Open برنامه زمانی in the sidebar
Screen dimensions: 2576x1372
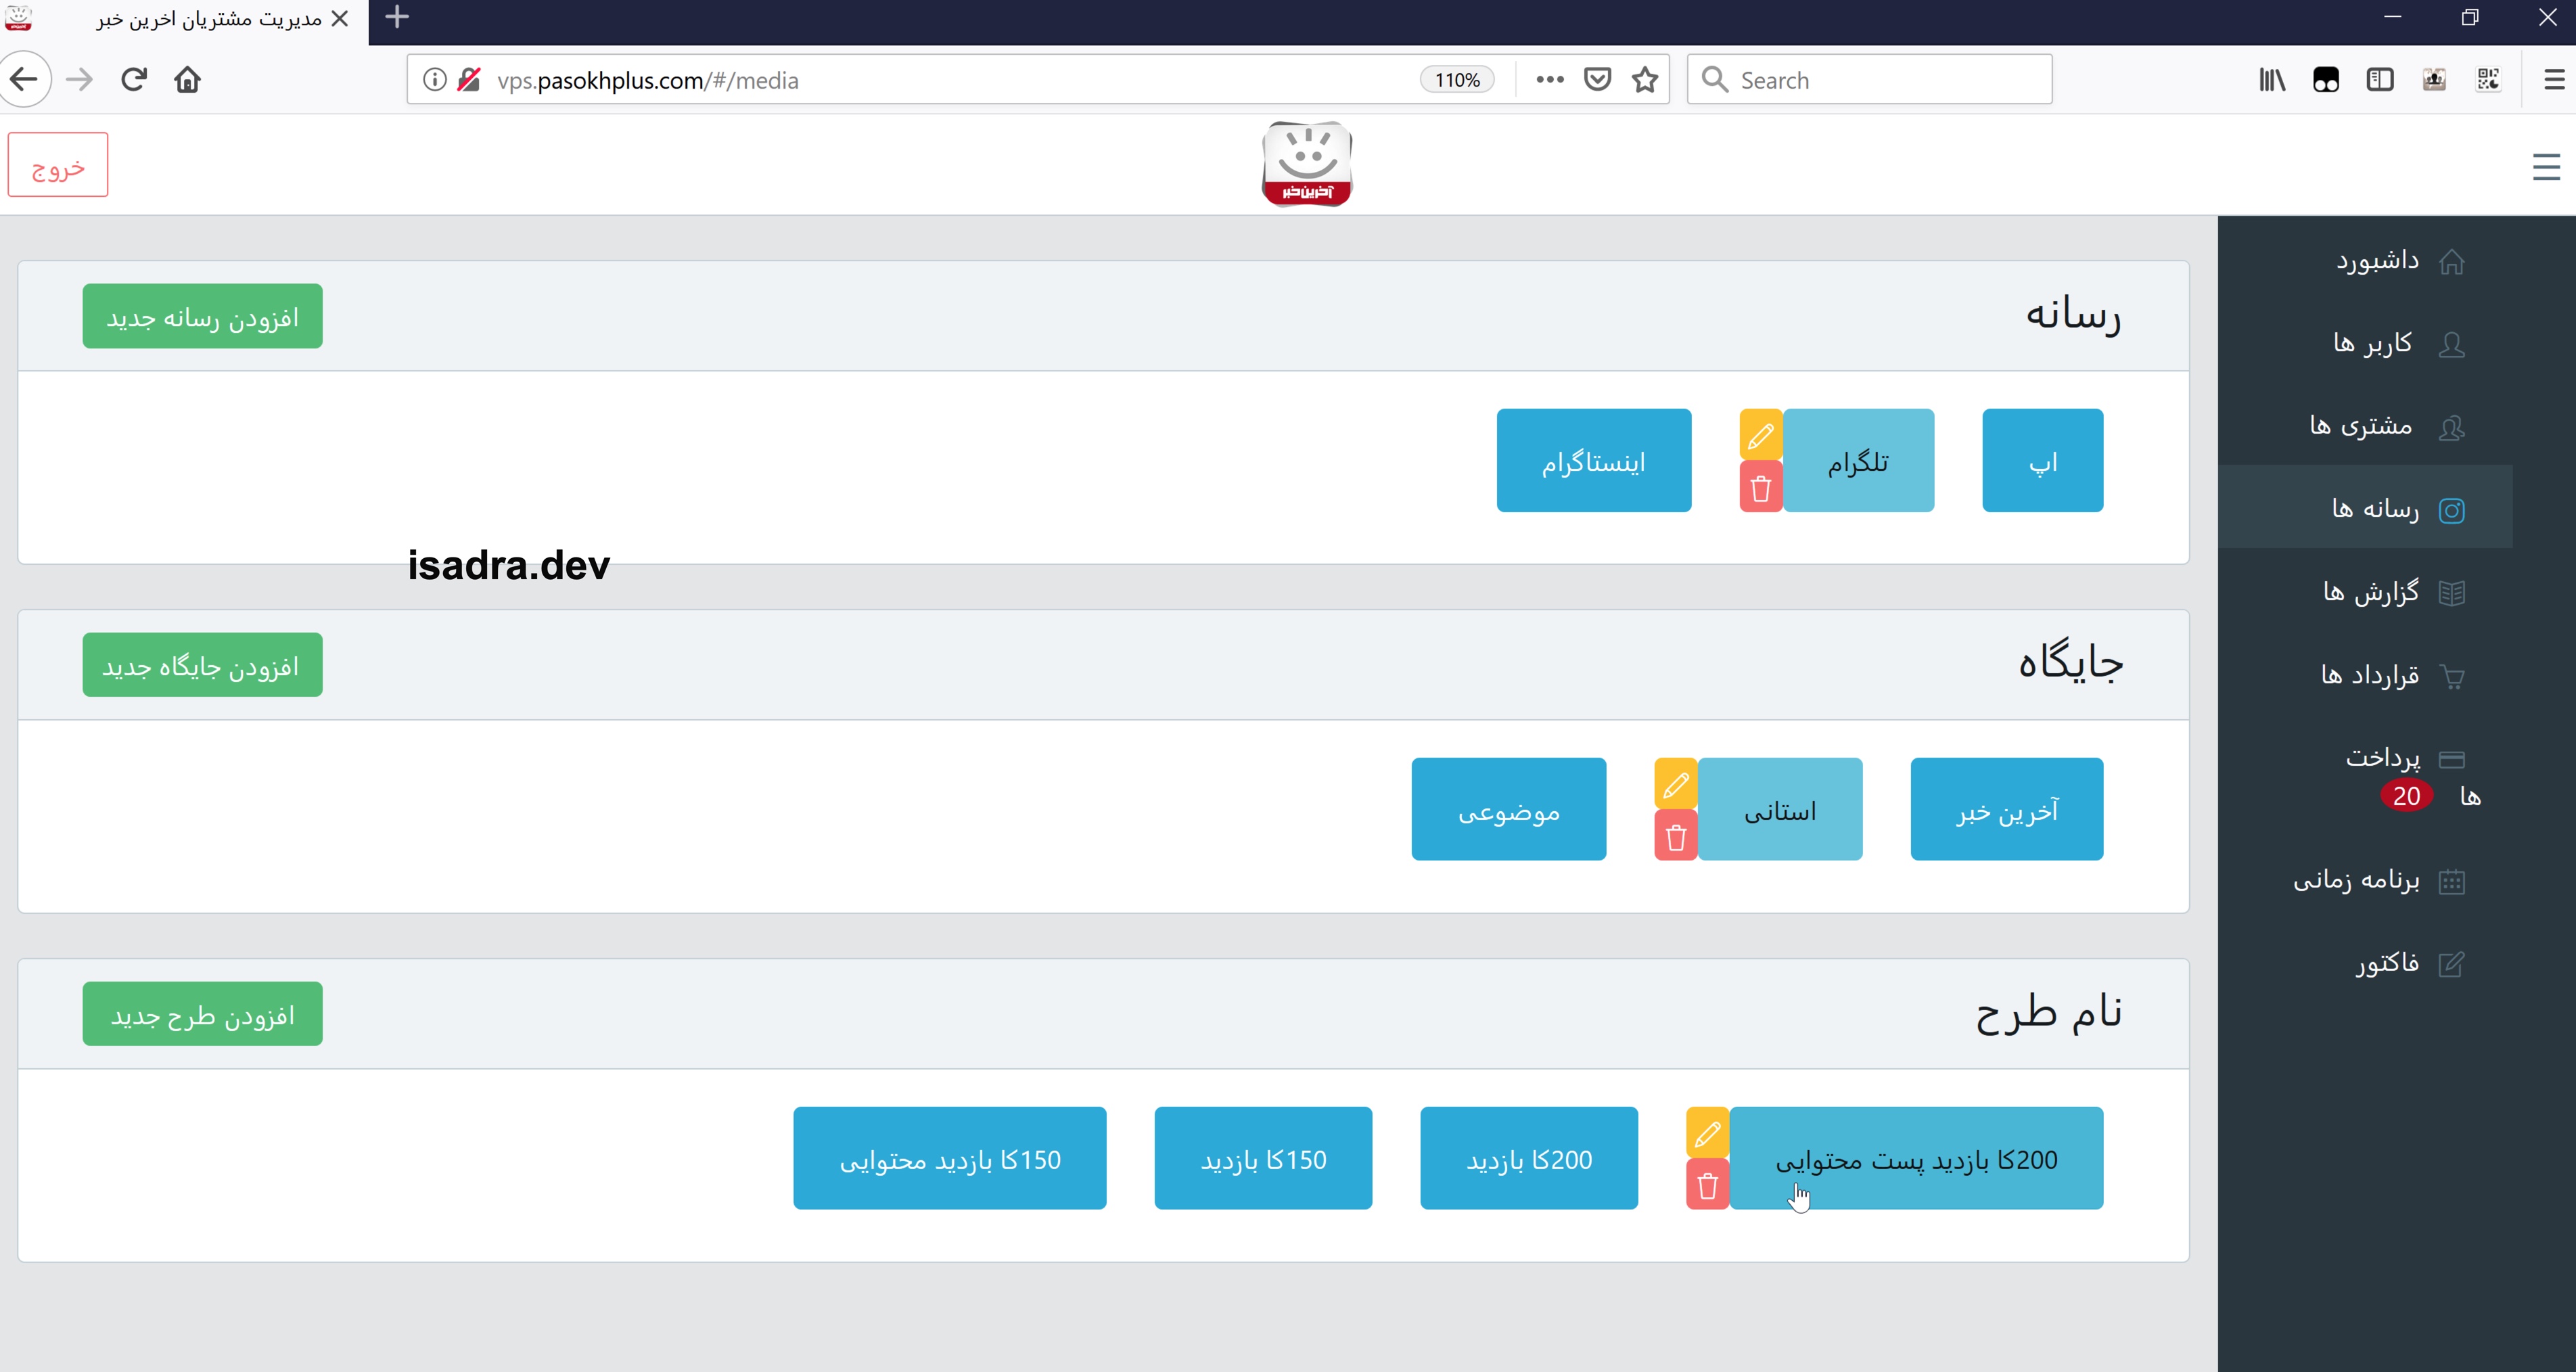[2366, 880]
